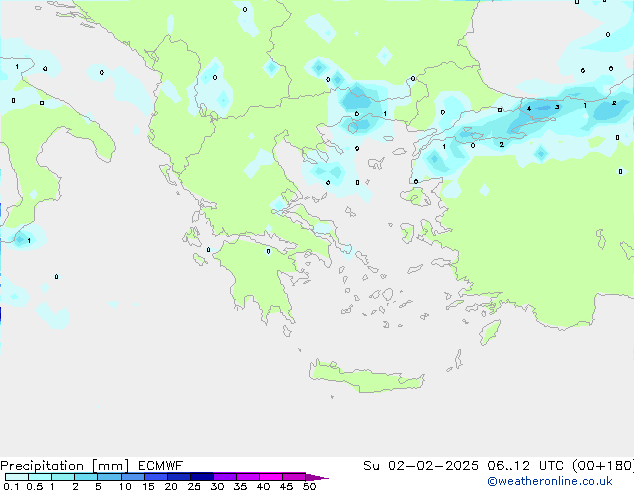
Task: Select the 5–10 mm legend swatch
Action: tap(109, 477)
